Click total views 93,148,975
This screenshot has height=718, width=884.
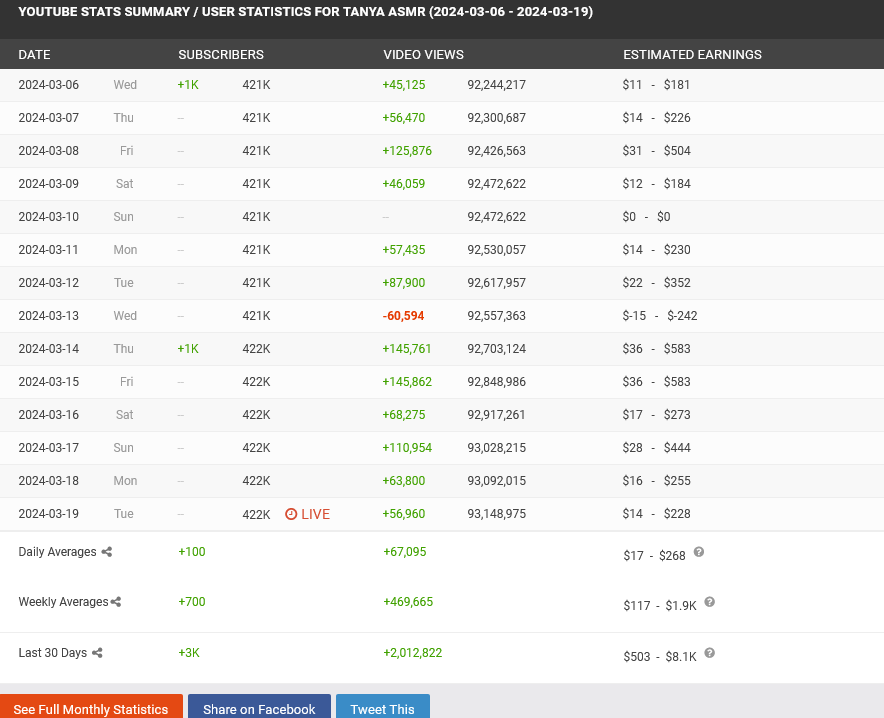point(497,513)
